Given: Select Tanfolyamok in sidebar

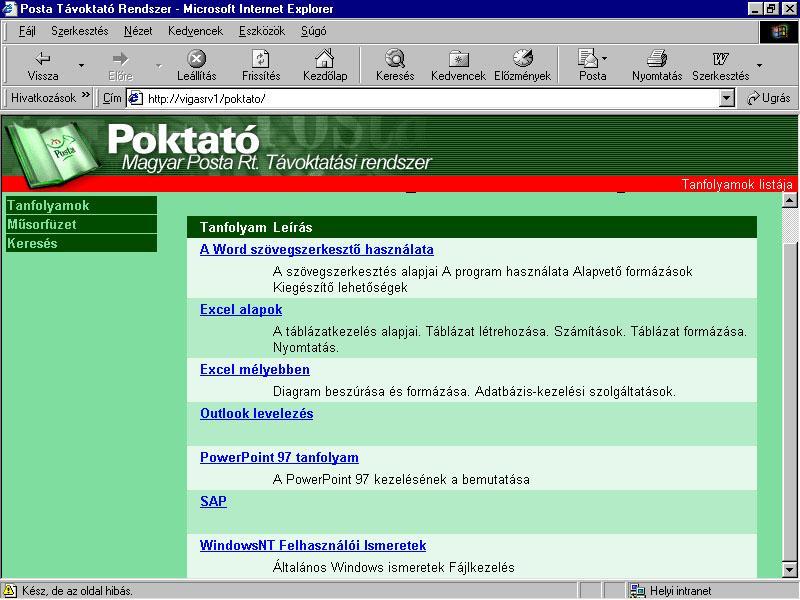Looking at the screenshot, I should [x=81, y=205].
